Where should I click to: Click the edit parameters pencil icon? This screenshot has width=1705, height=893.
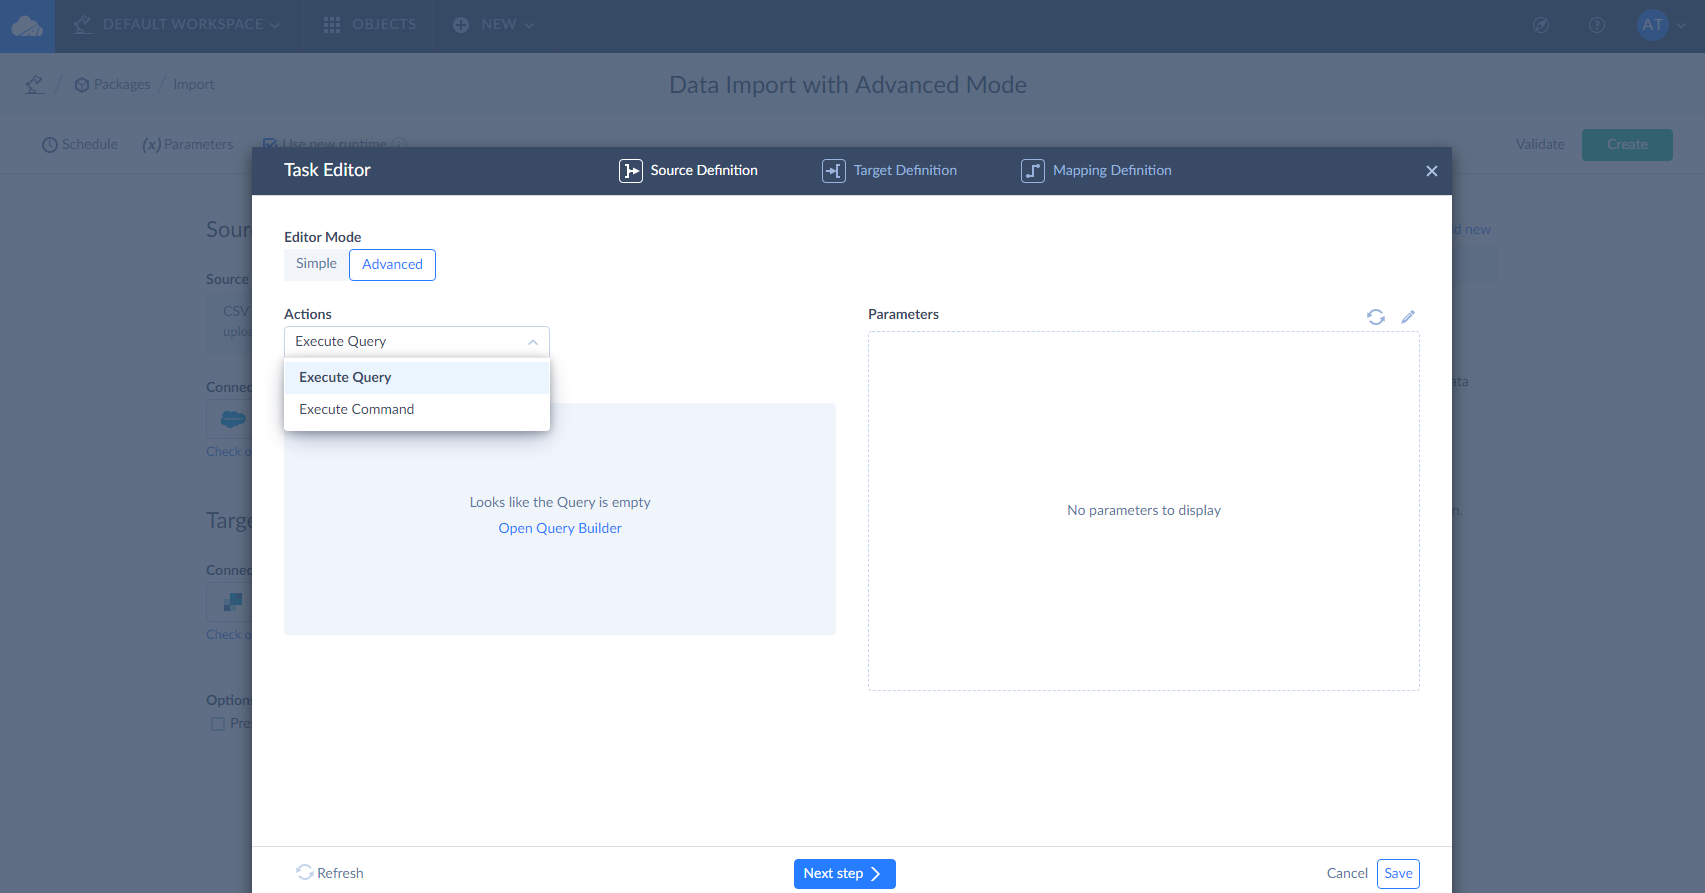click(1408, 317)
